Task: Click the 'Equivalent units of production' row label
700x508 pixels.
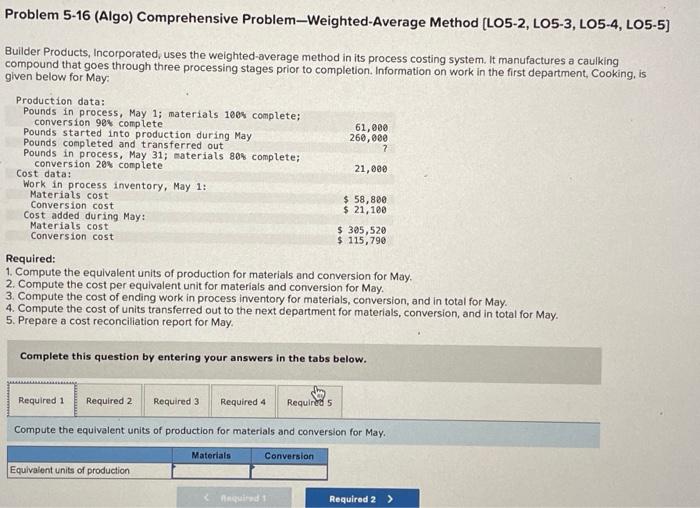Action: pyautogui.click(x=70, y=470)
